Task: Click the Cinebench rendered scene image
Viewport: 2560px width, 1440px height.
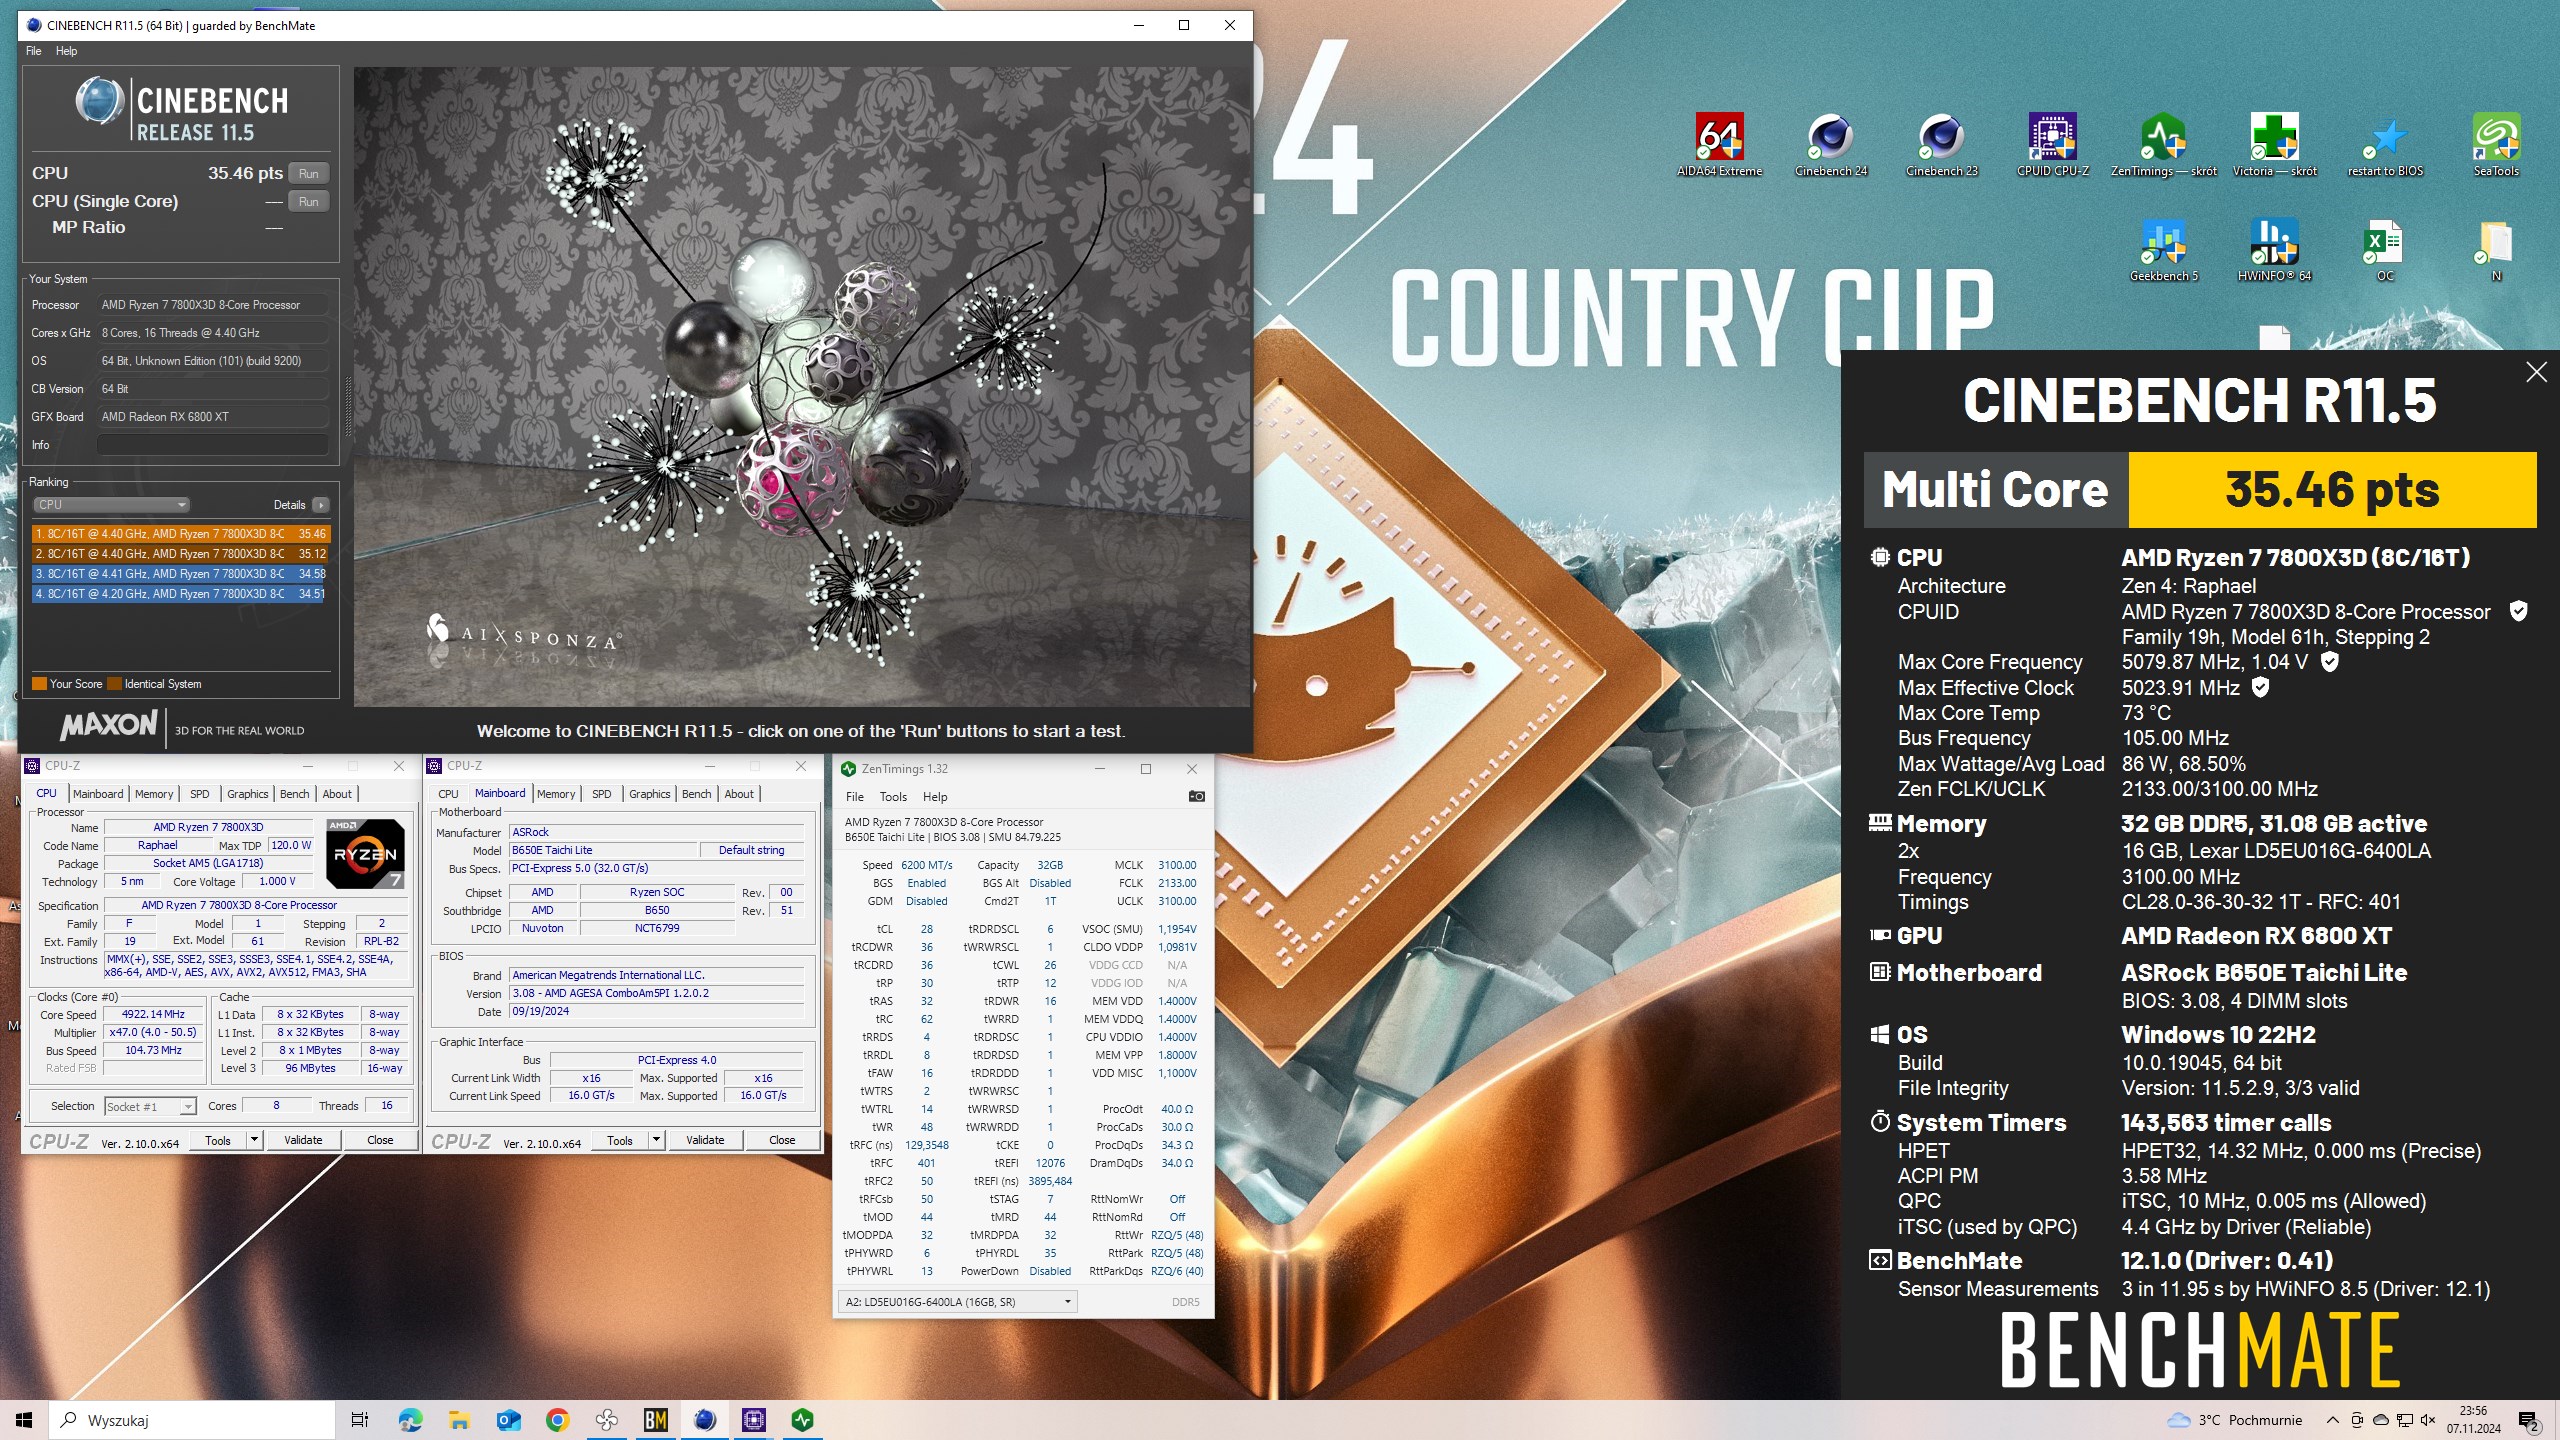Action: [802, 387]
